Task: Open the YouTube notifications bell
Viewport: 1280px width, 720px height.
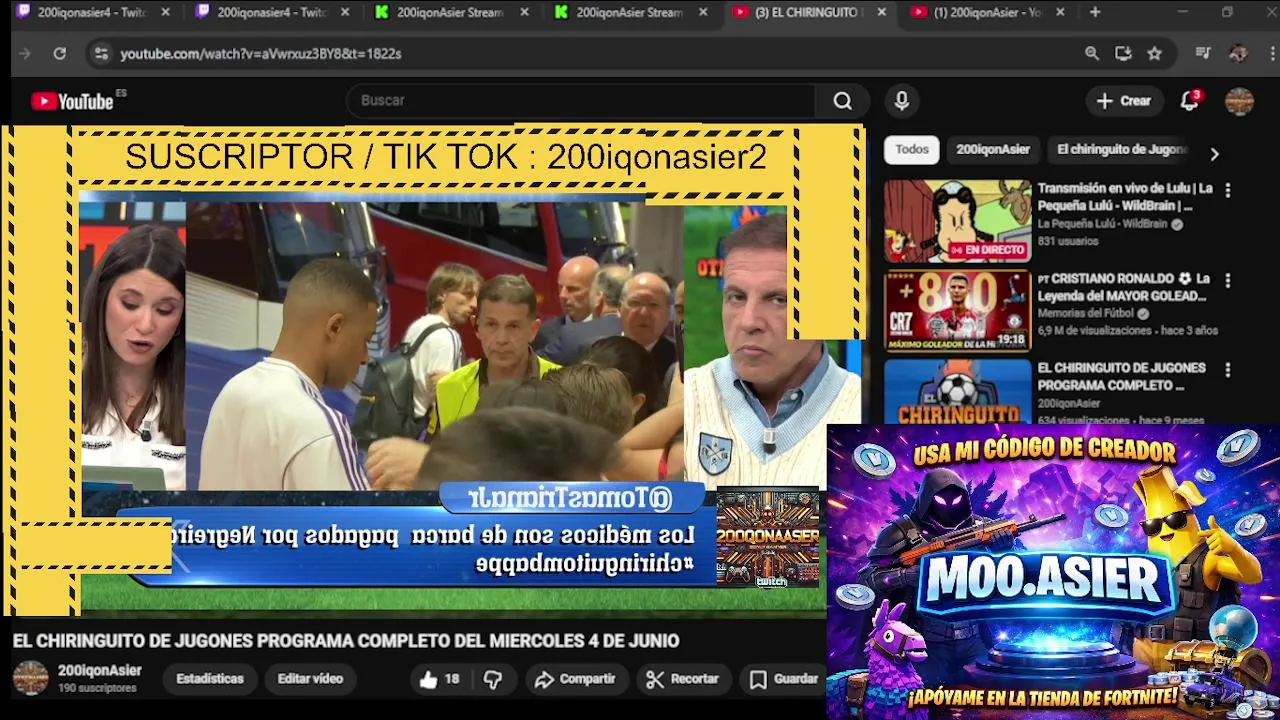Action: pos(1189,101)
